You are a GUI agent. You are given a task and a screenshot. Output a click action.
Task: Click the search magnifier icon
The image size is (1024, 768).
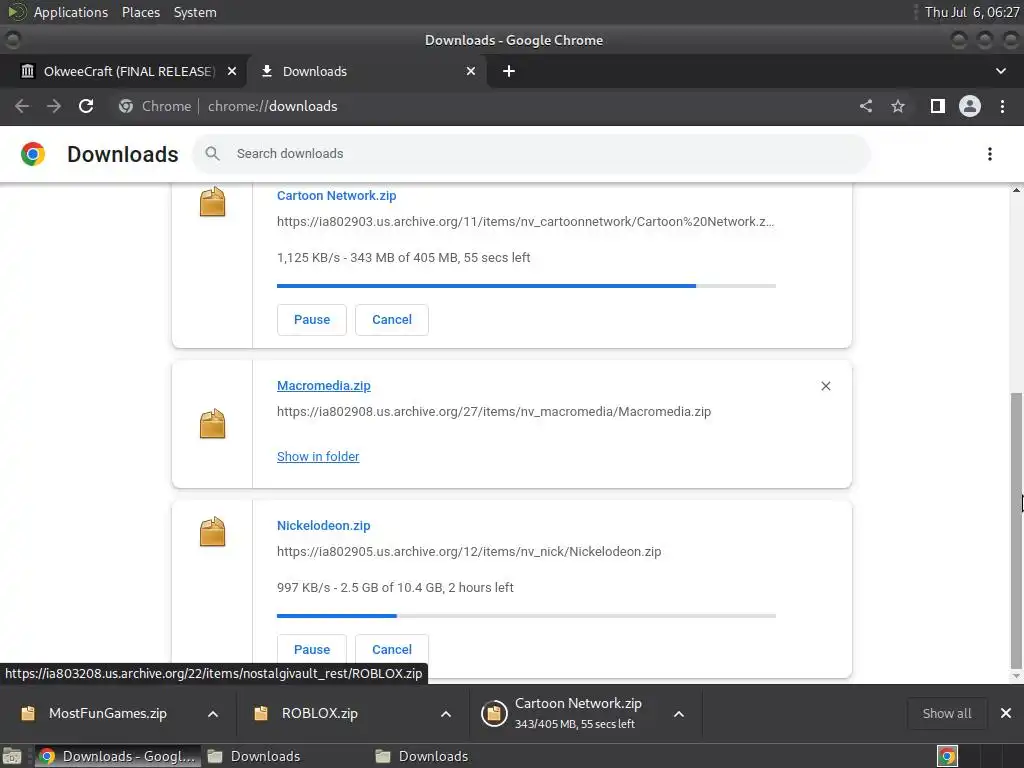point(212,153)
